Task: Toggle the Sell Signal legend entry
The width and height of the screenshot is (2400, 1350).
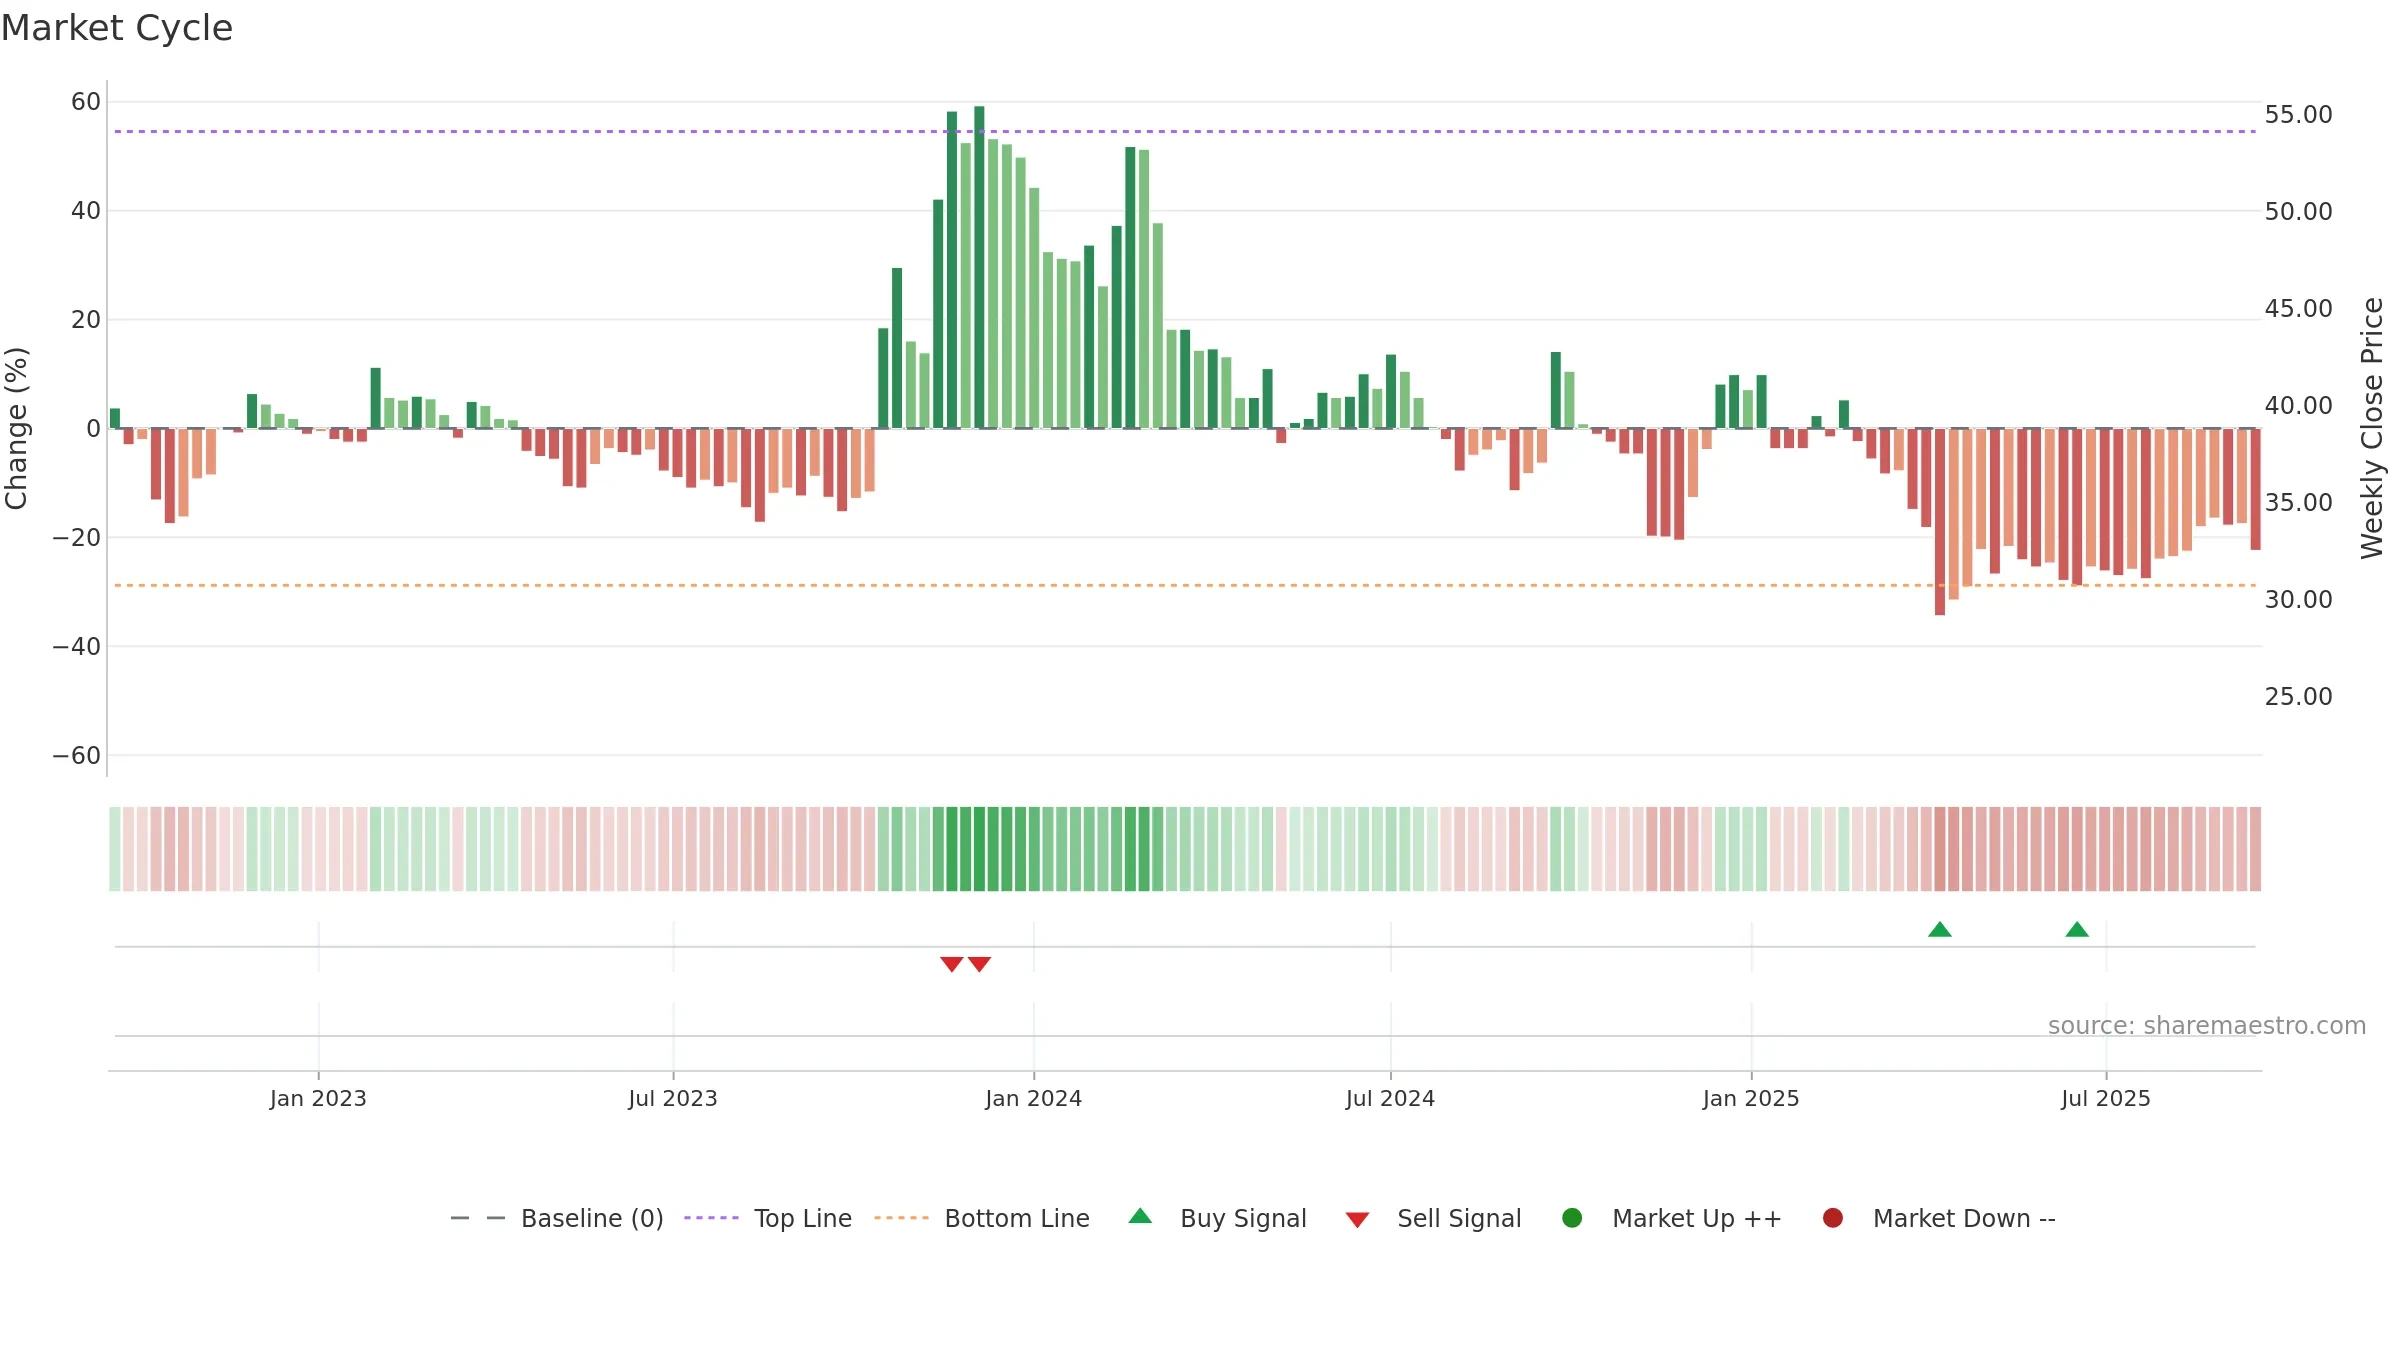Action: pyautogui.click(x=1433, y=1218)
